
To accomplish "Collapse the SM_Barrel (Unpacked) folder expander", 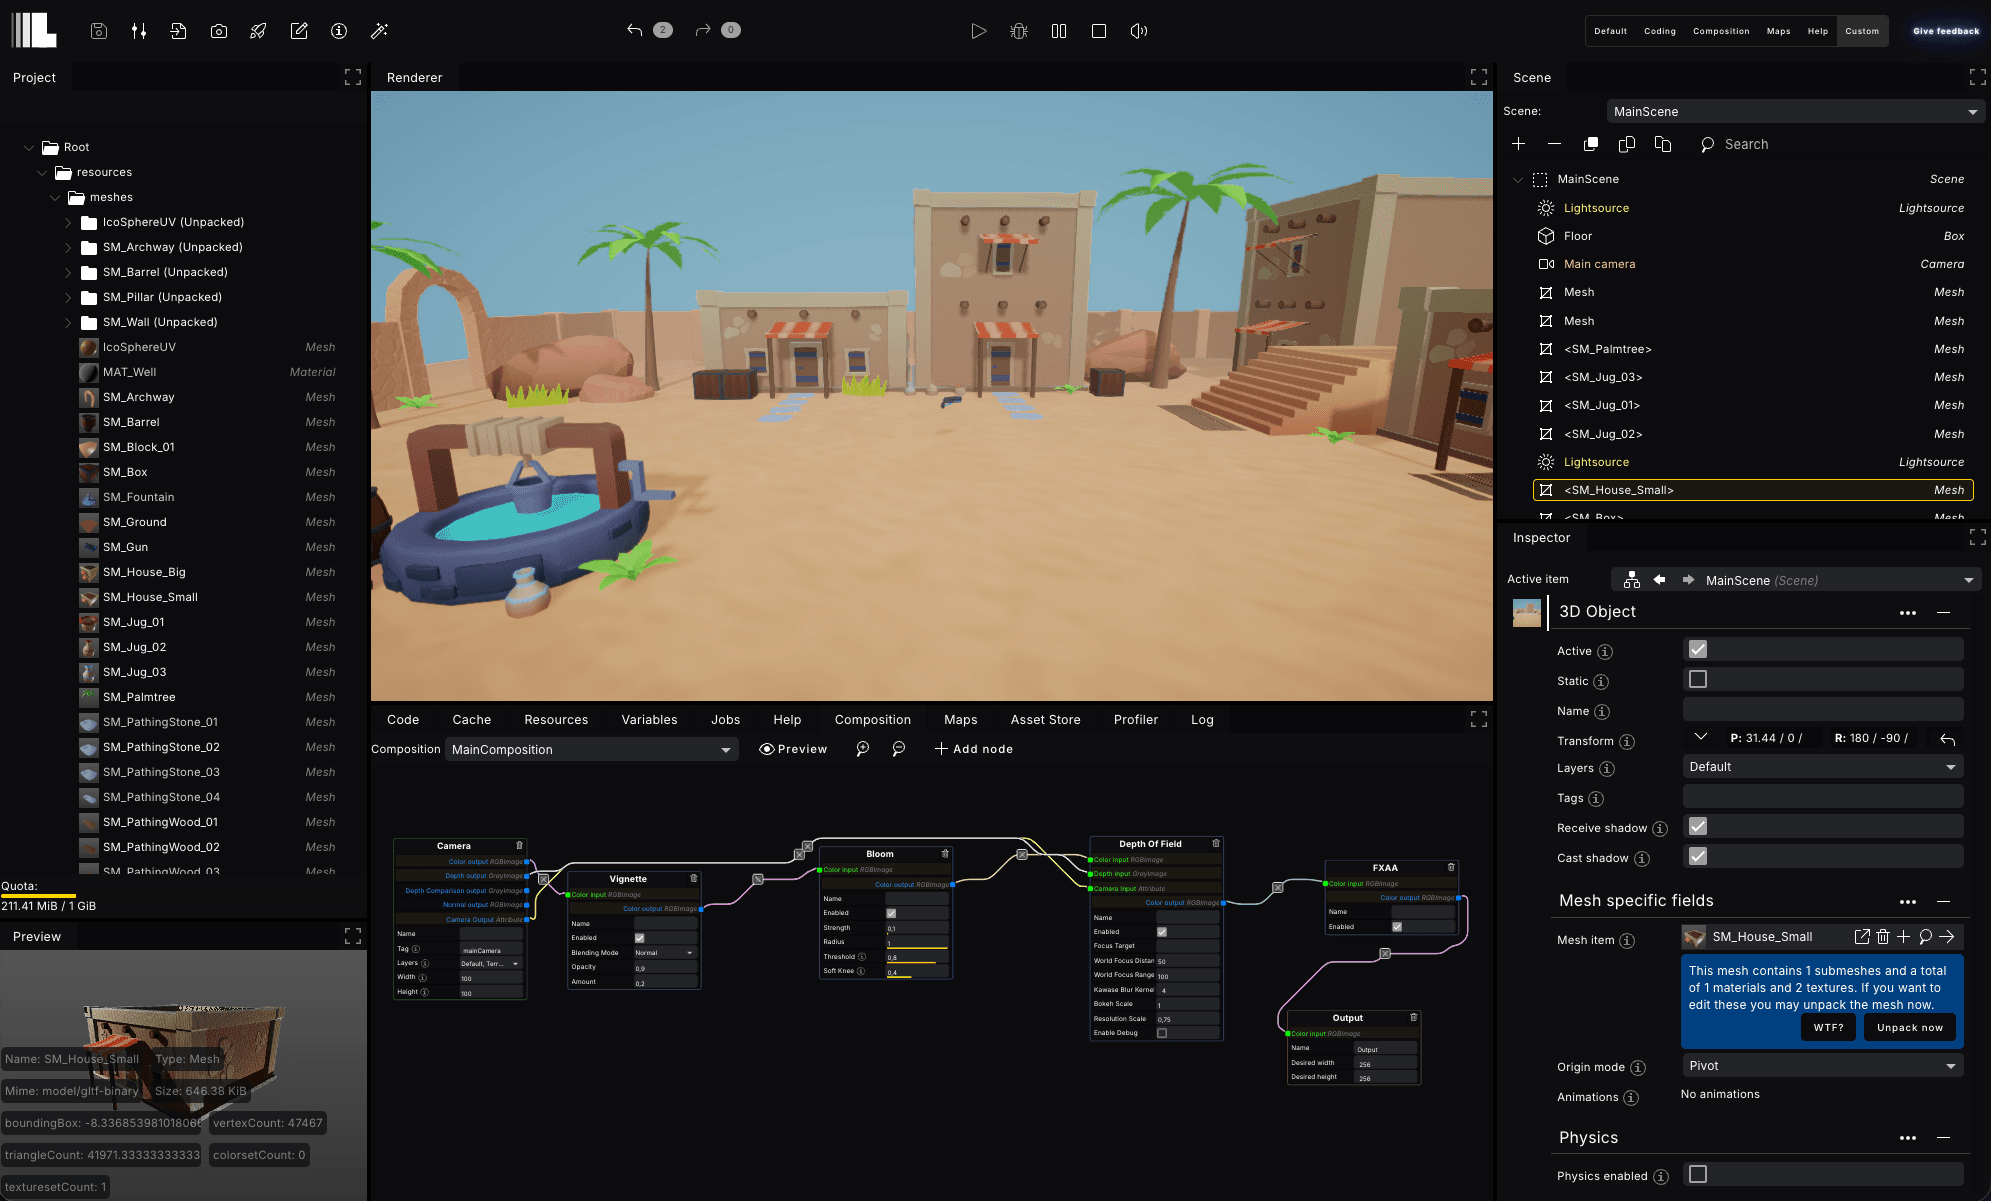I will pyautogui.click(x=68, y=271).
